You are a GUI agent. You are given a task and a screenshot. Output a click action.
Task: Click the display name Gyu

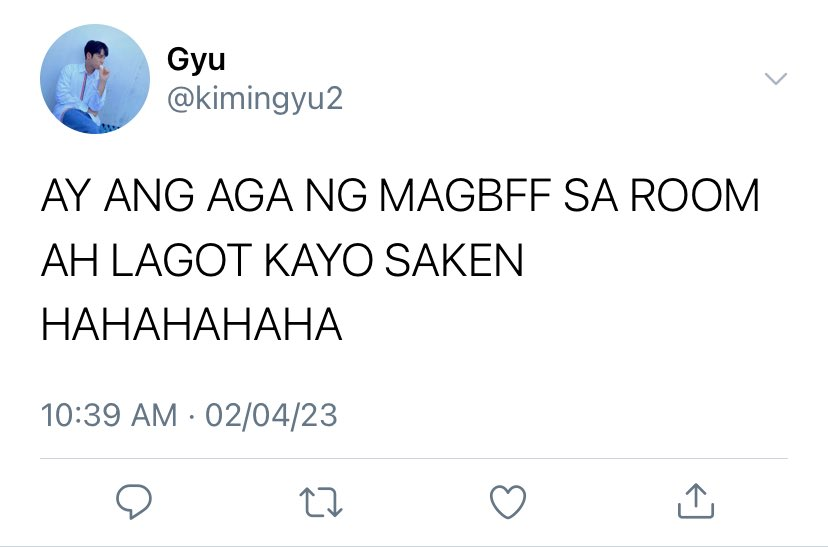(x=196, y=60)
